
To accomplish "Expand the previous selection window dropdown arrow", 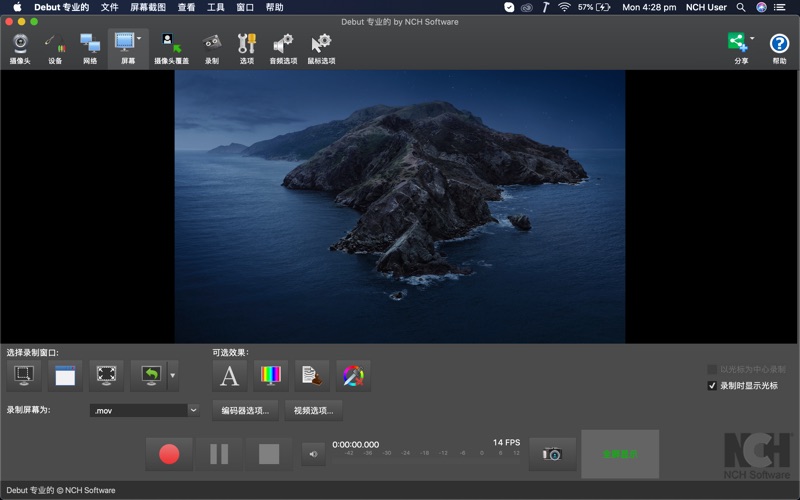I will point(173,376).
